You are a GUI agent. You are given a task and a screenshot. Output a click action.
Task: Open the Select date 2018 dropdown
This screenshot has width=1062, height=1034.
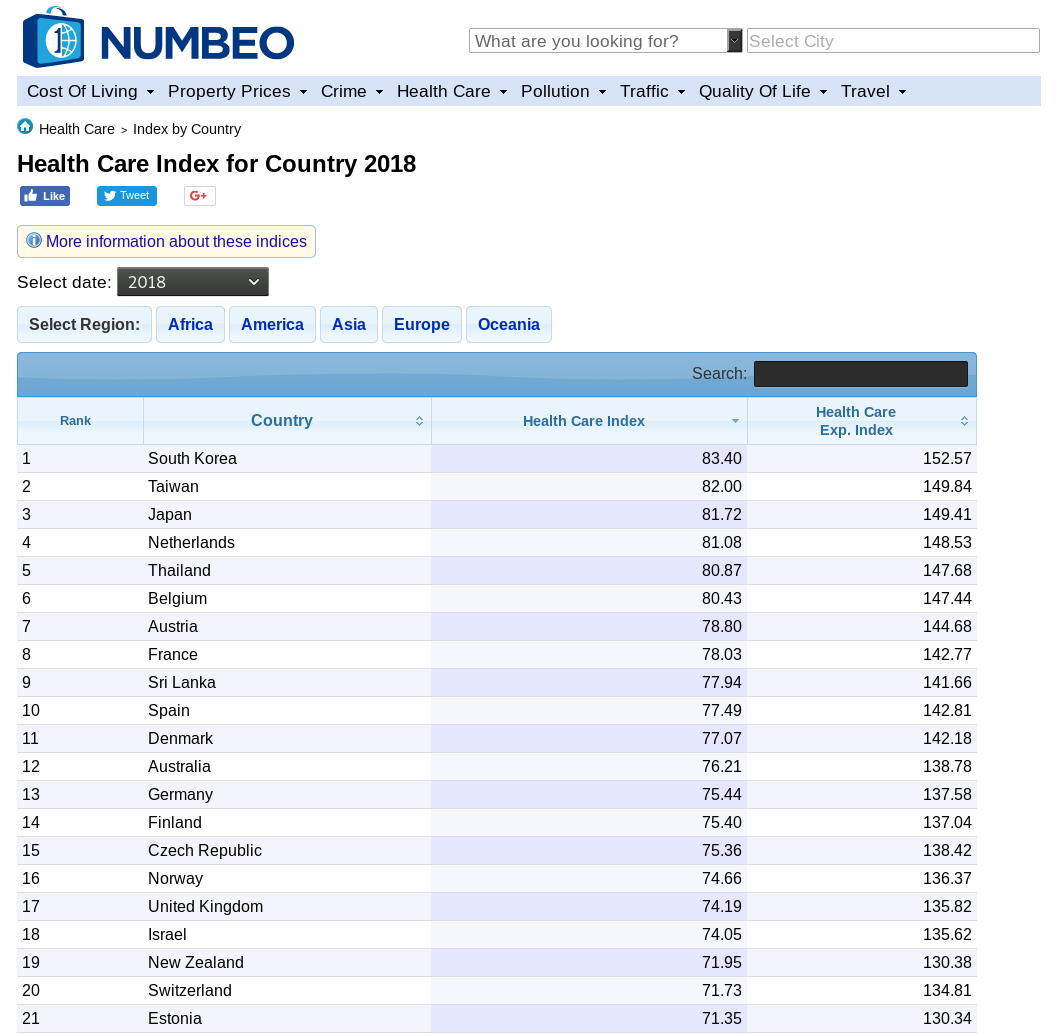(193, 282)
